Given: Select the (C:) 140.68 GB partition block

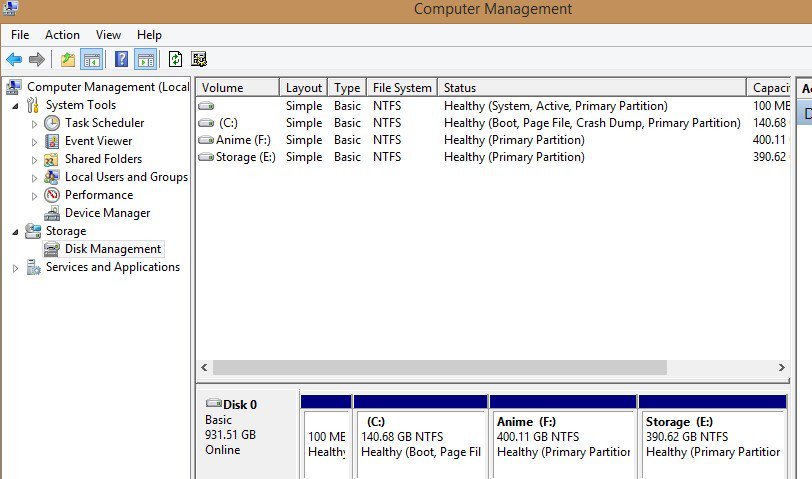Looking at the screenshot, I should click(x=420, y=437).
